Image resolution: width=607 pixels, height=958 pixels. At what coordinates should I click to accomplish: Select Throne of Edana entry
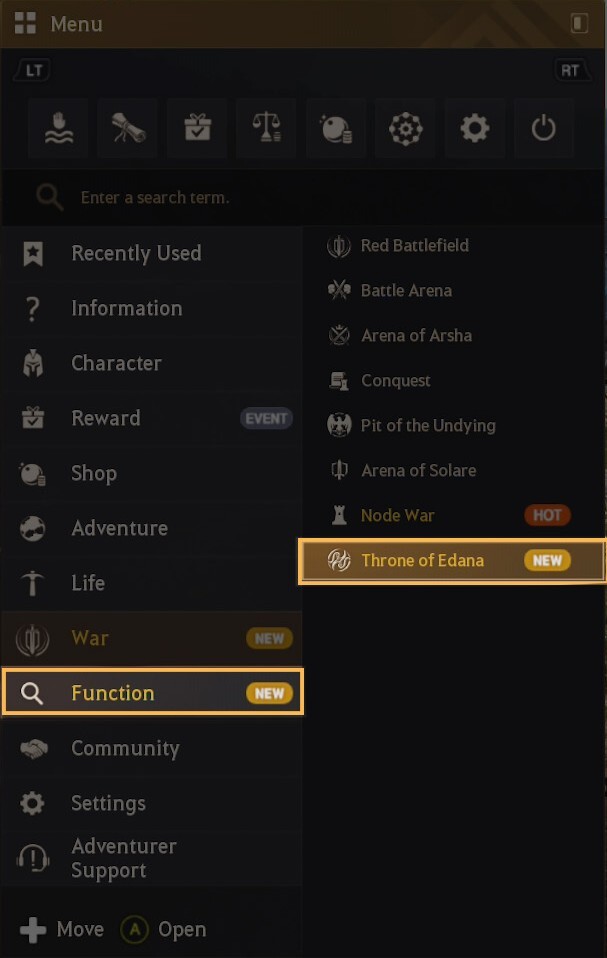click(423, 561)
